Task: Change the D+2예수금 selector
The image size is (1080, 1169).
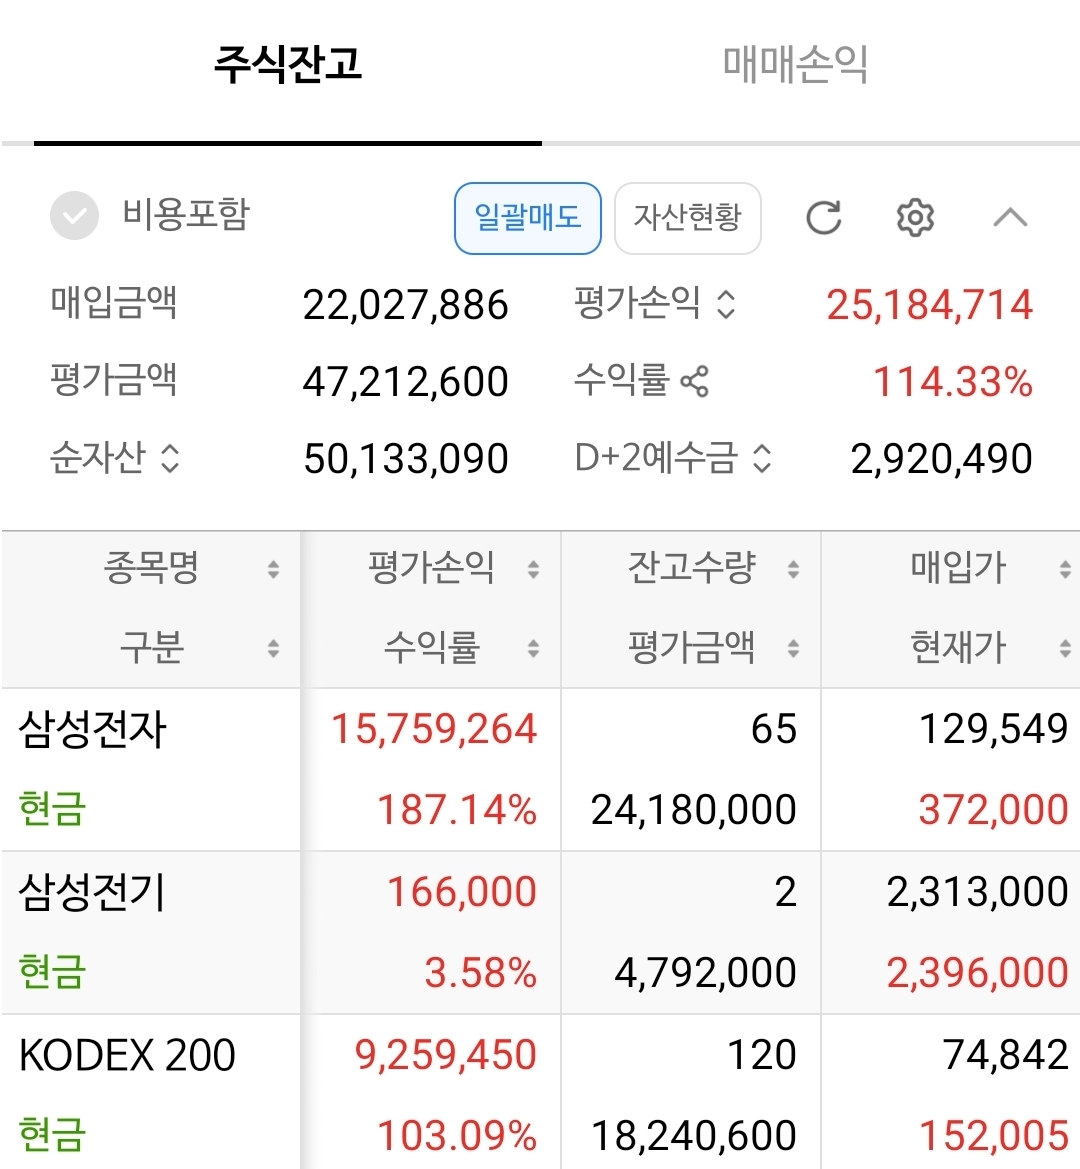Action: pos(761,458)
